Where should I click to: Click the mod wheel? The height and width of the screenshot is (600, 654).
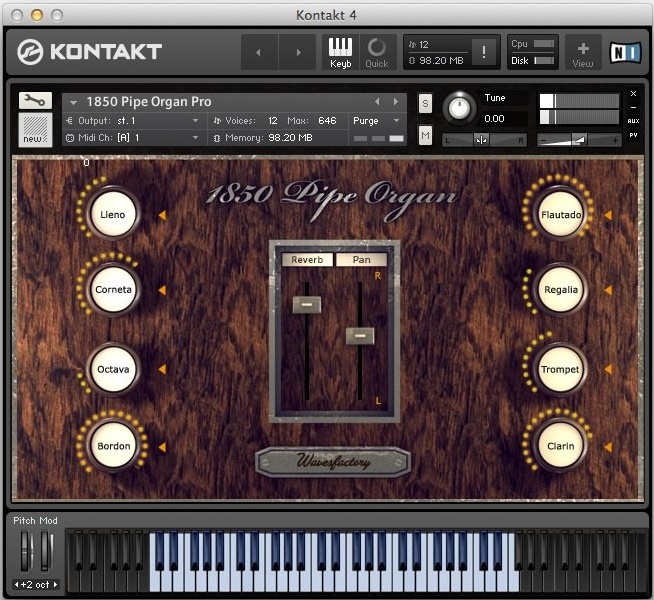pos(46,551)
